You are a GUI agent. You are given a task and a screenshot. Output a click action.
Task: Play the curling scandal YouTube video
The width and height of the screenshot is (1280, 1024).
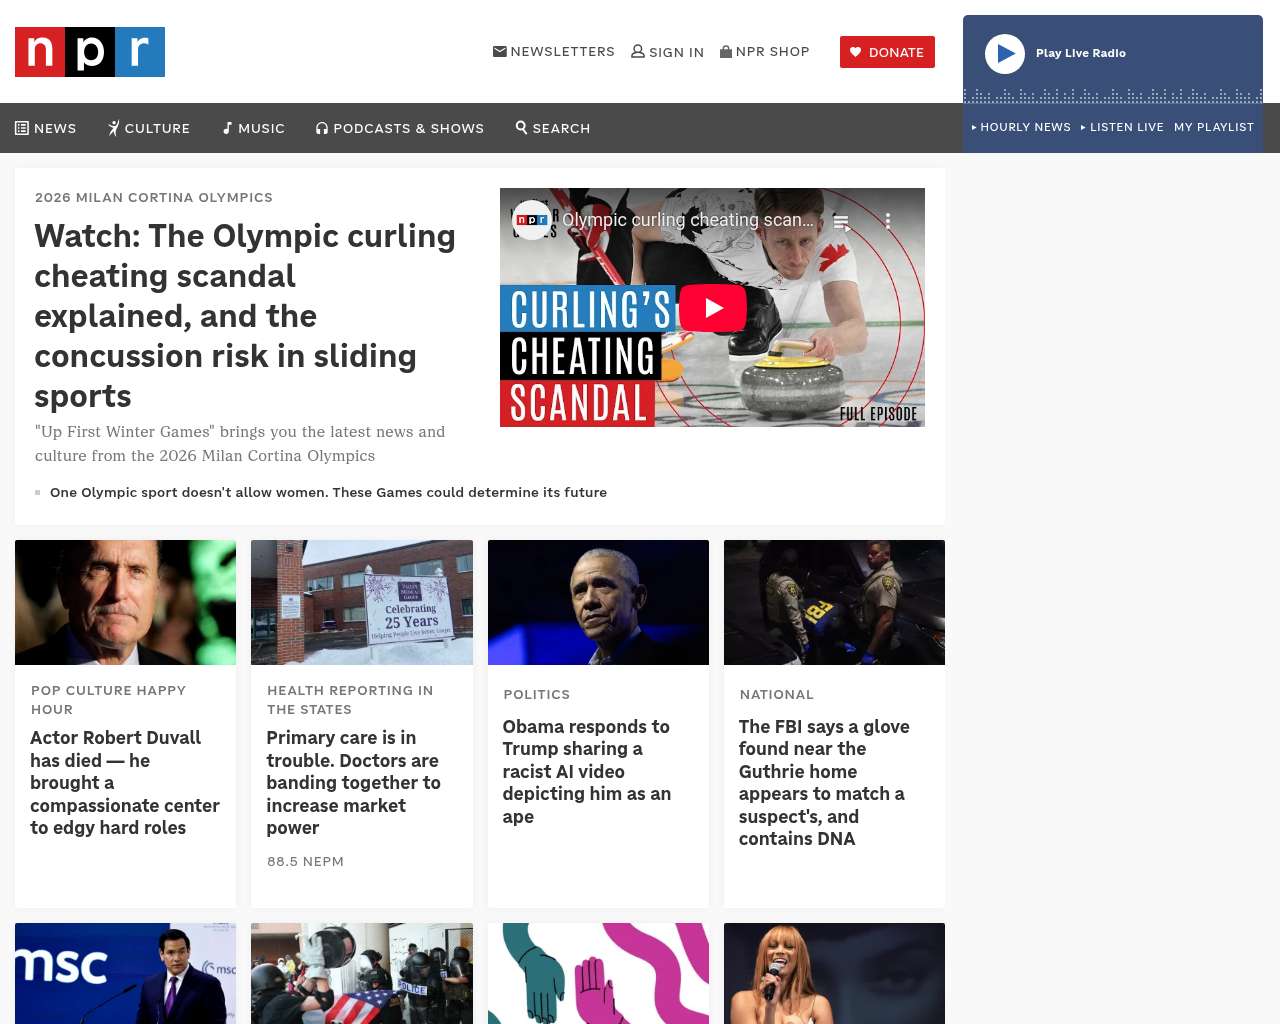point(712,308)
